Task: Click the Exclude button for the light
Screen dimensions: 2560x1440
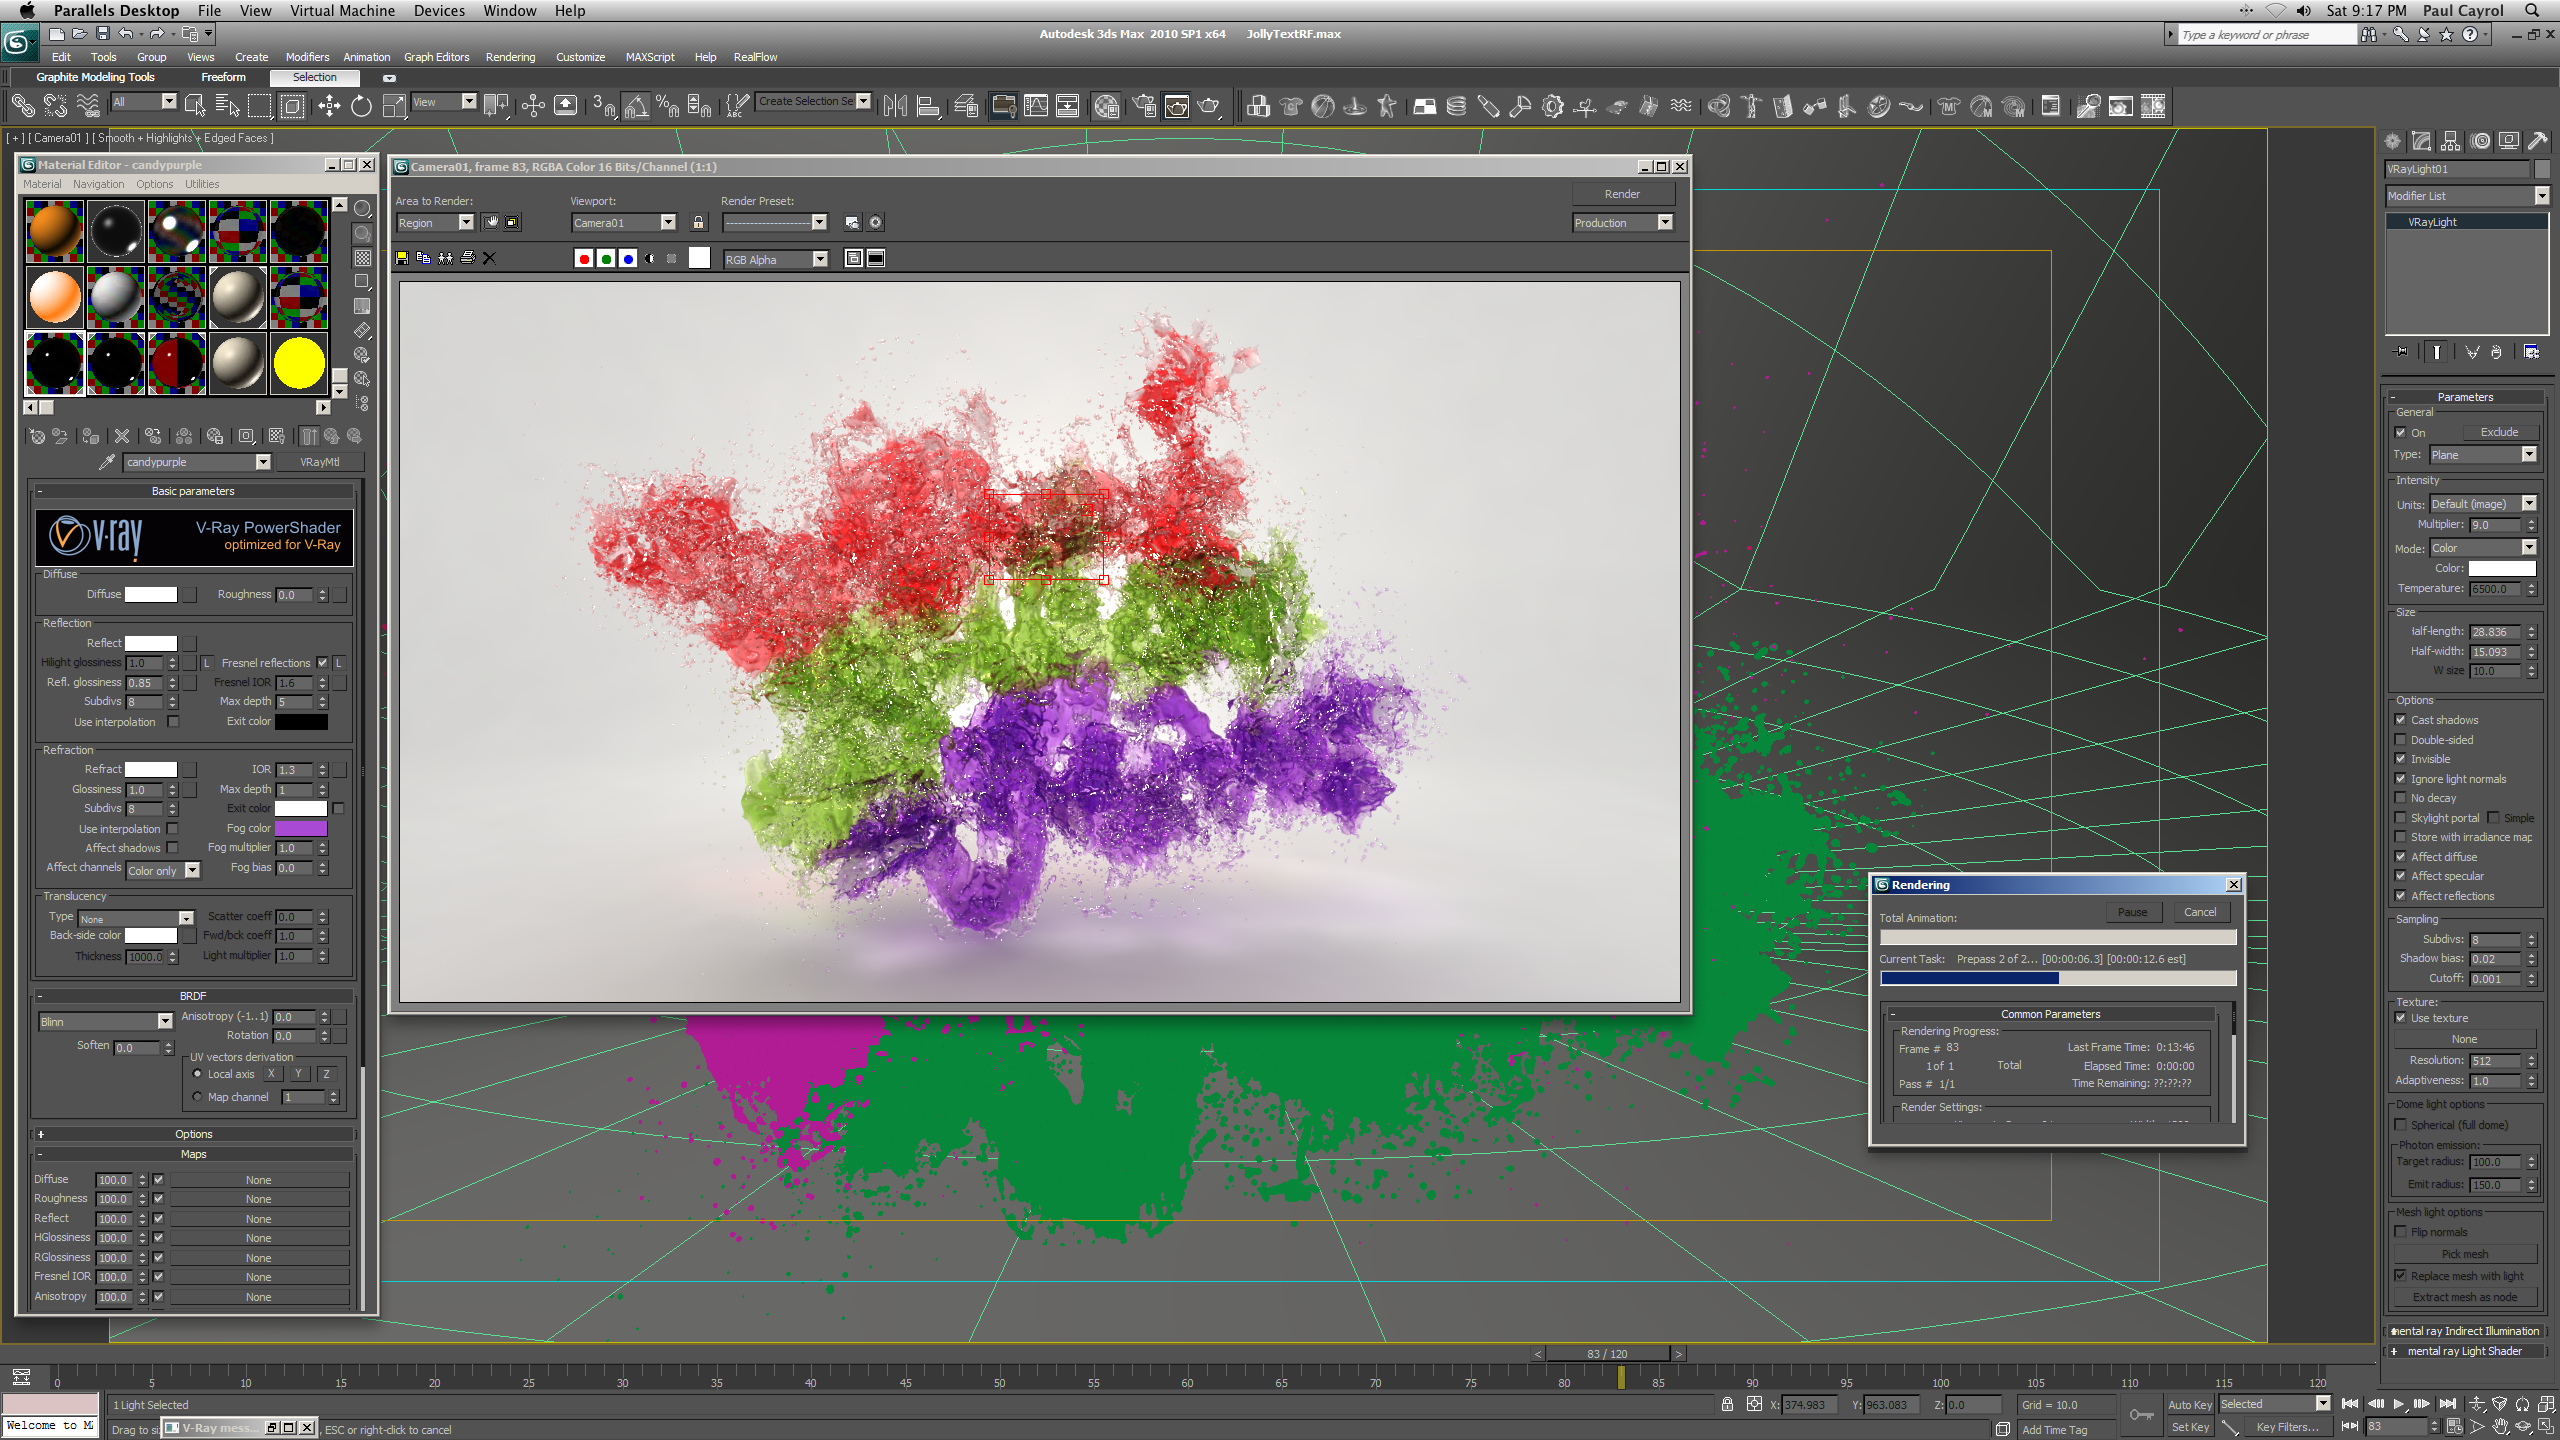Action: tap(2498, 433)
